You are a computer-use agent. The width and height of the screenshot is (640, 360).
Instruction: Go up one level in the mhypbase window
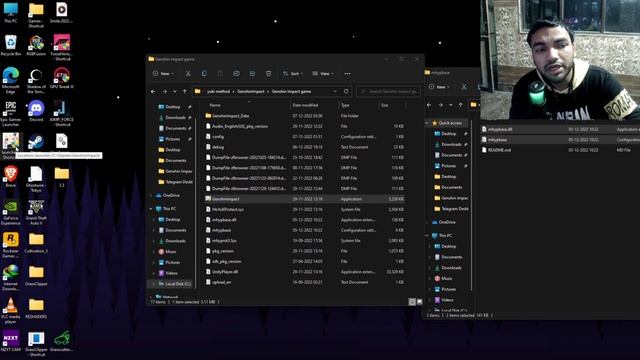[460, 105]
